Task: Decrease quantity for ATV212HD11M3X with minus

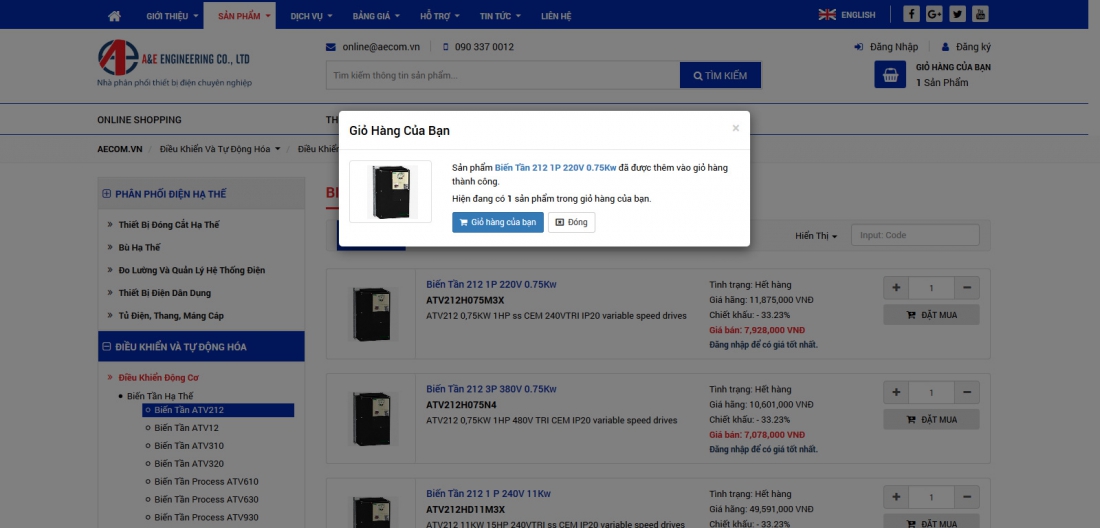Action: (967, 497)
